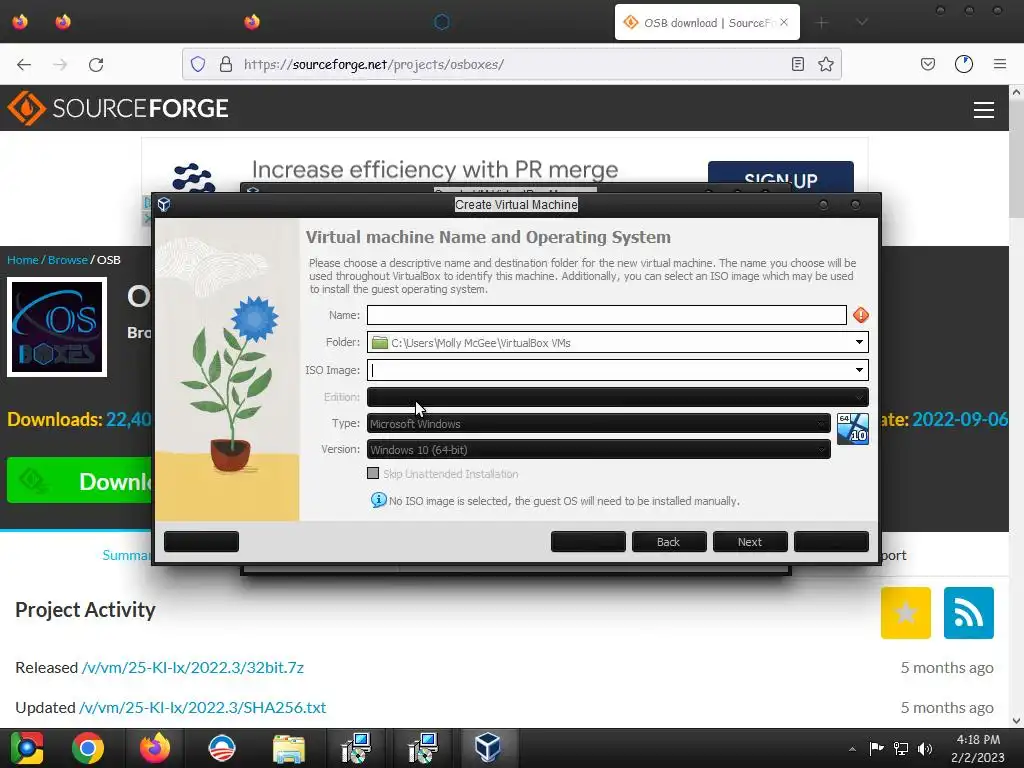The image size is (1024, 768).
Task: Click the SourceForge logo
Action: (x=118, y=108)
